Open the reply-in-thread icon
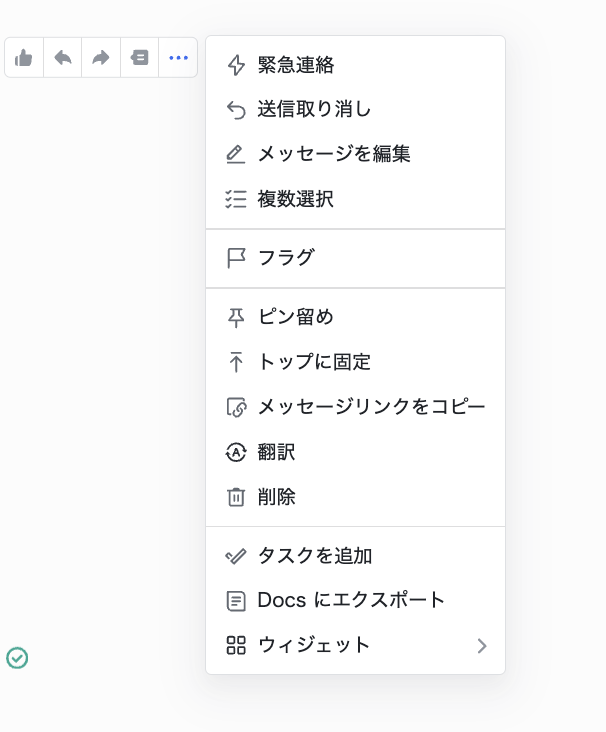606x732 pixels. pos(139,57)
